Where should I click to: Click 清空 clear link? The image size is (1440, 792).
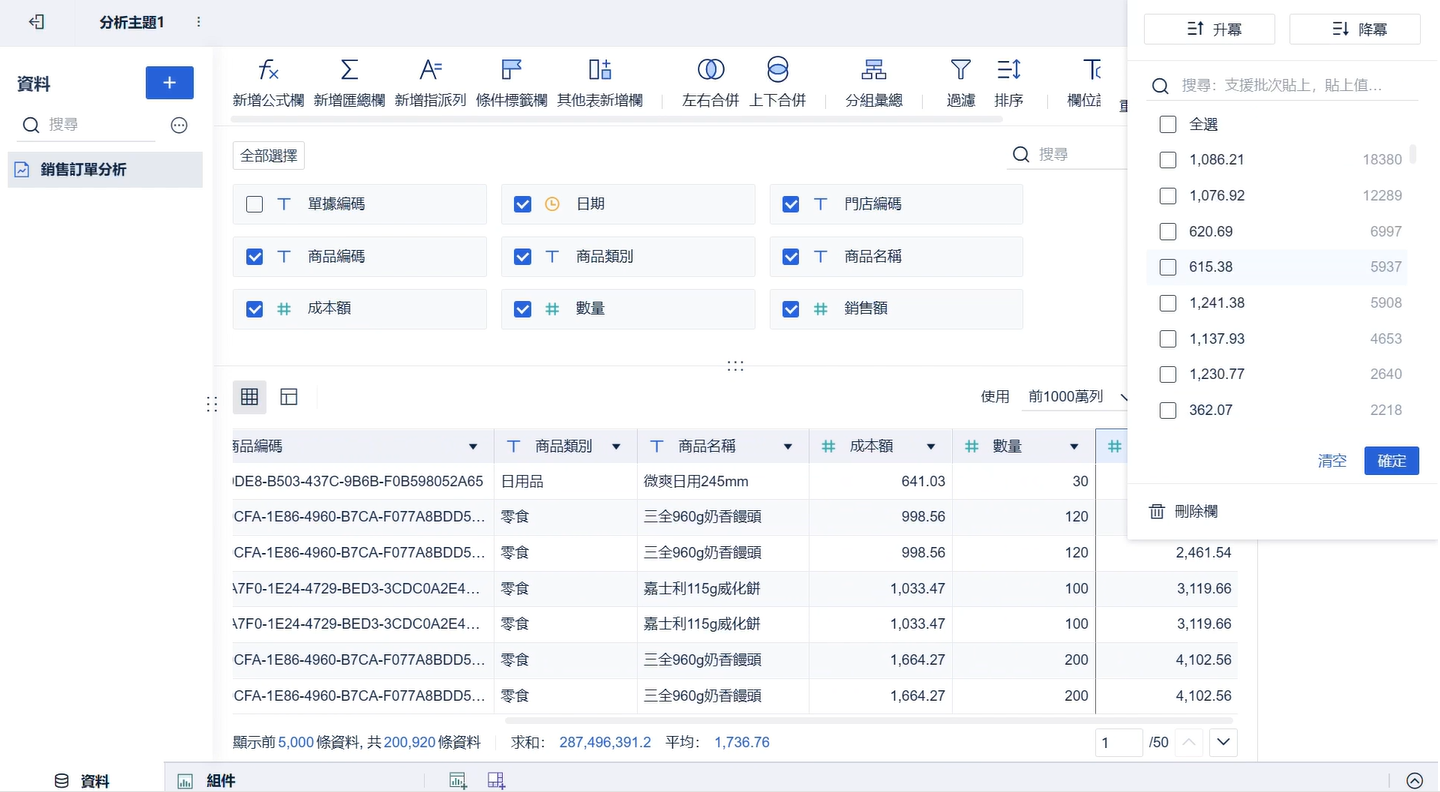tap(1332, 460)
